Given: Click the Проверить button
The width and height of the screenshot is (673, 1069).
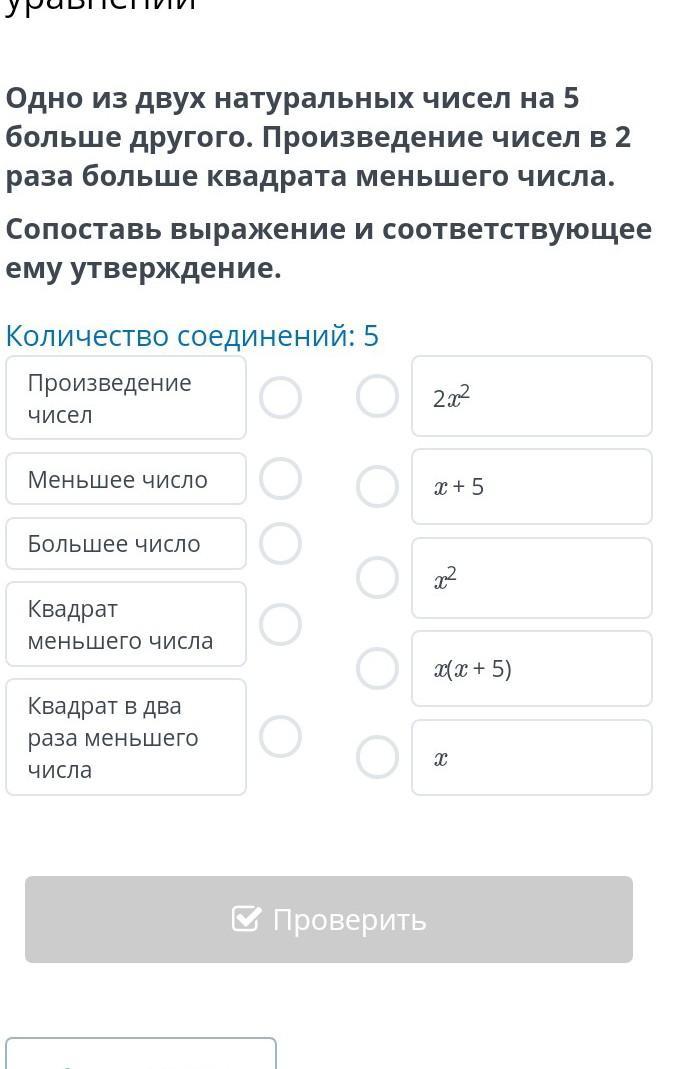Looking at the screenshot, I should [x=329, y=919].
